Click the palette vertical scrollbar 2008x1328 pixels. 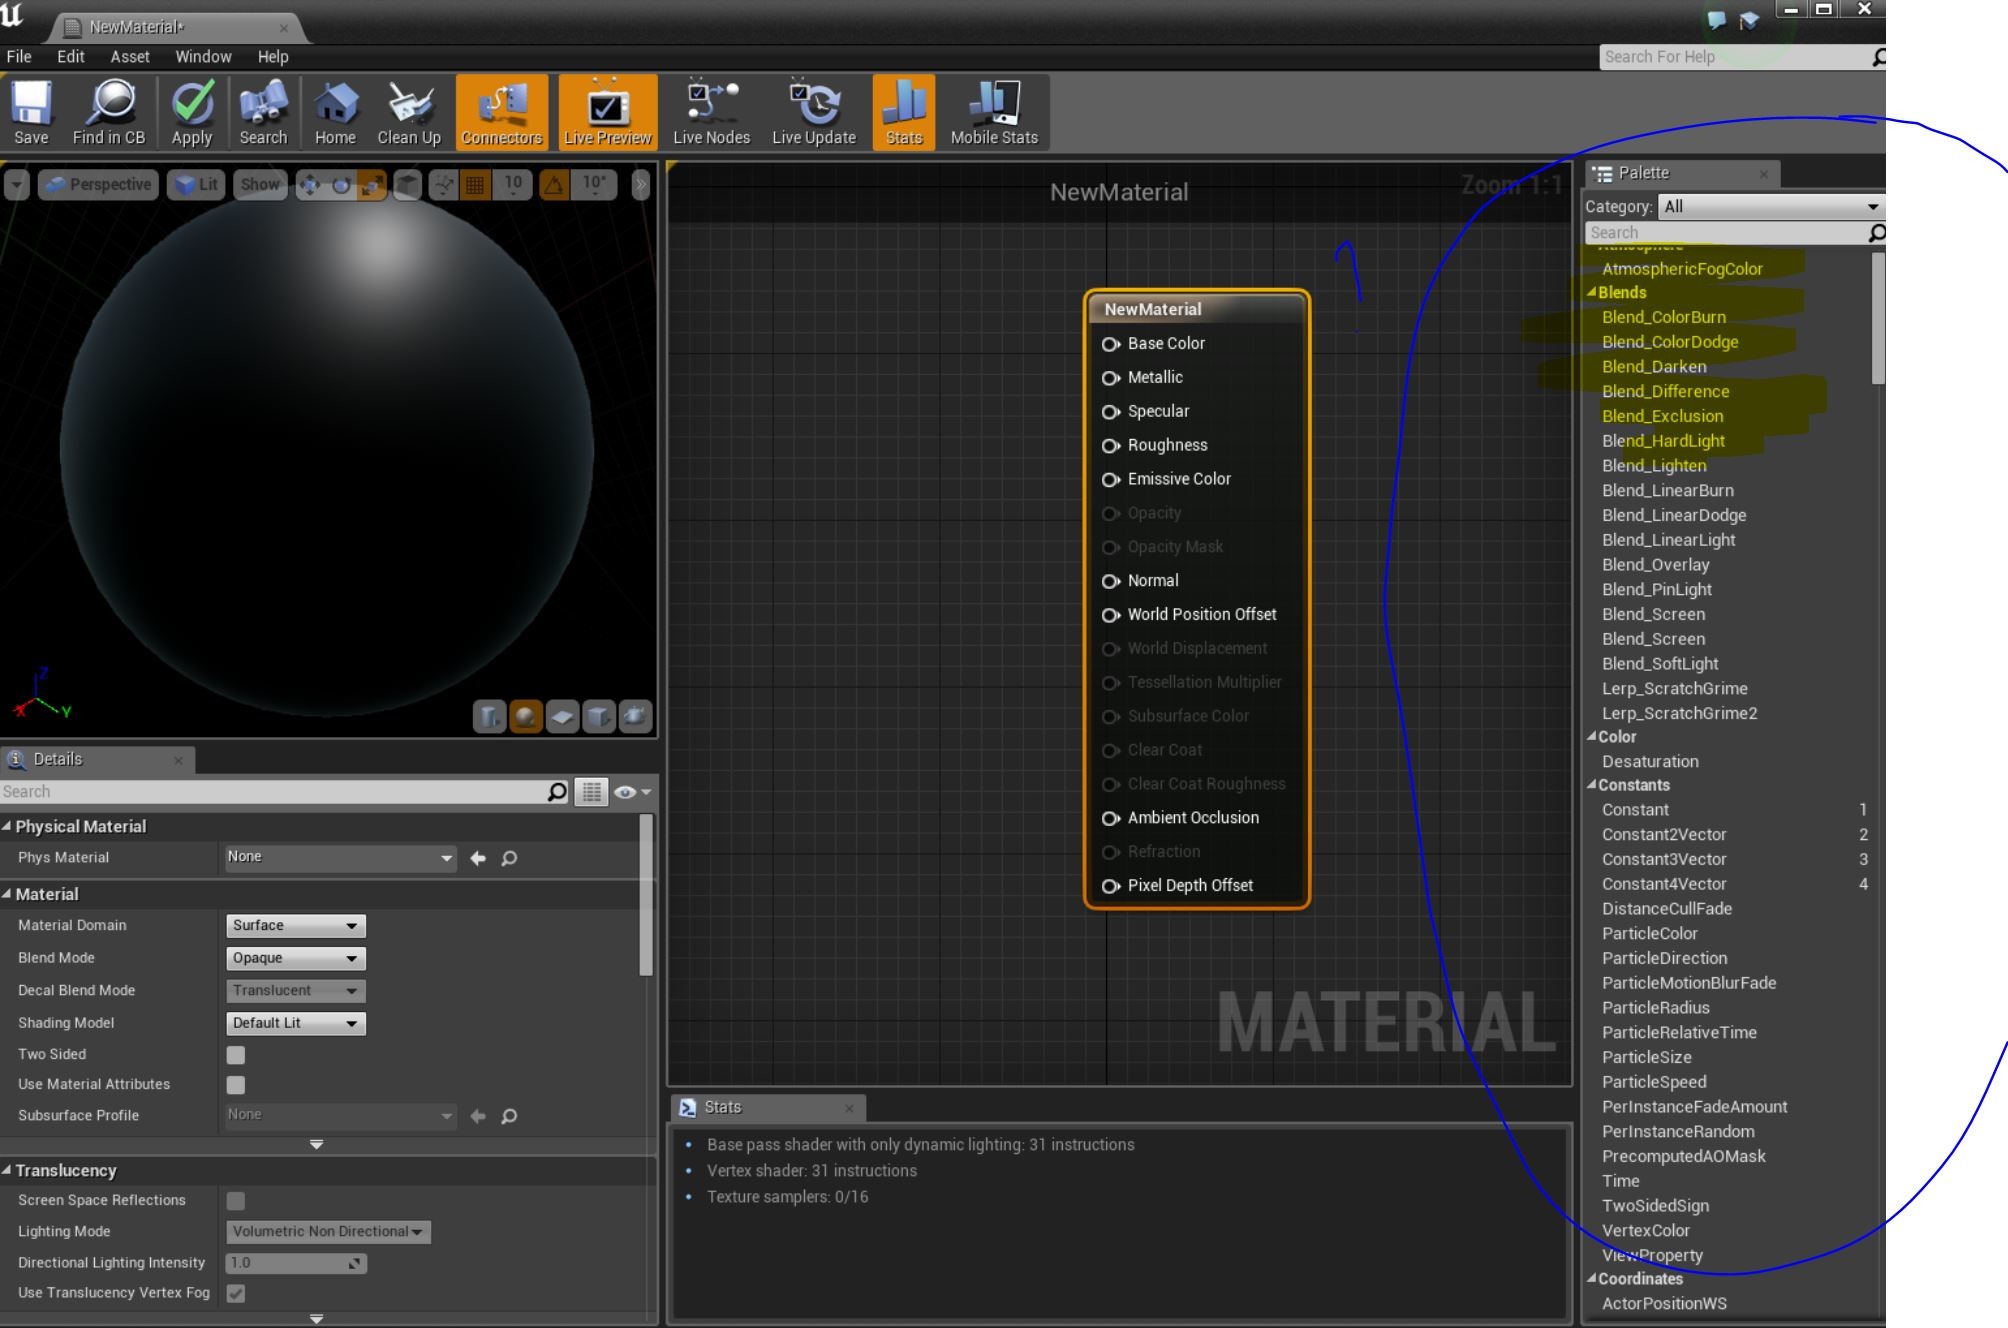[x=1877, y=317]
